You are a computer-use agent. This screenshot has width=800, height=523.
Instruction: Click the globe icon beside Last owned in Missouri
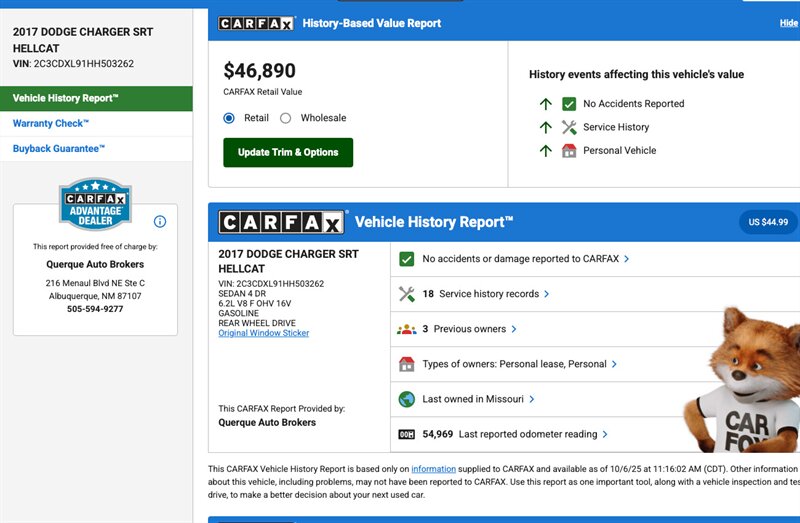click(x=406, y=399)
